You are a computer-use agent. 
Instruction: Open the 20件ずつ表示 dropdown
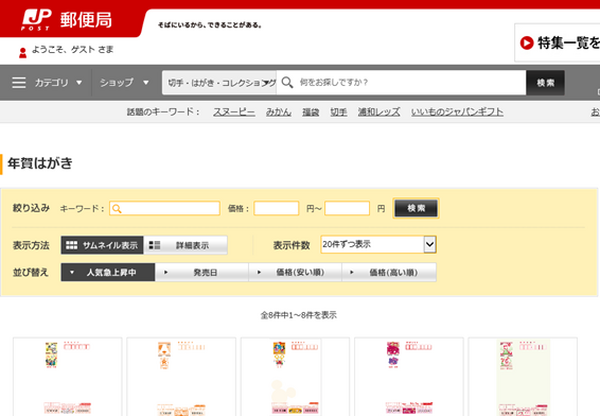[x=378, y=244]
